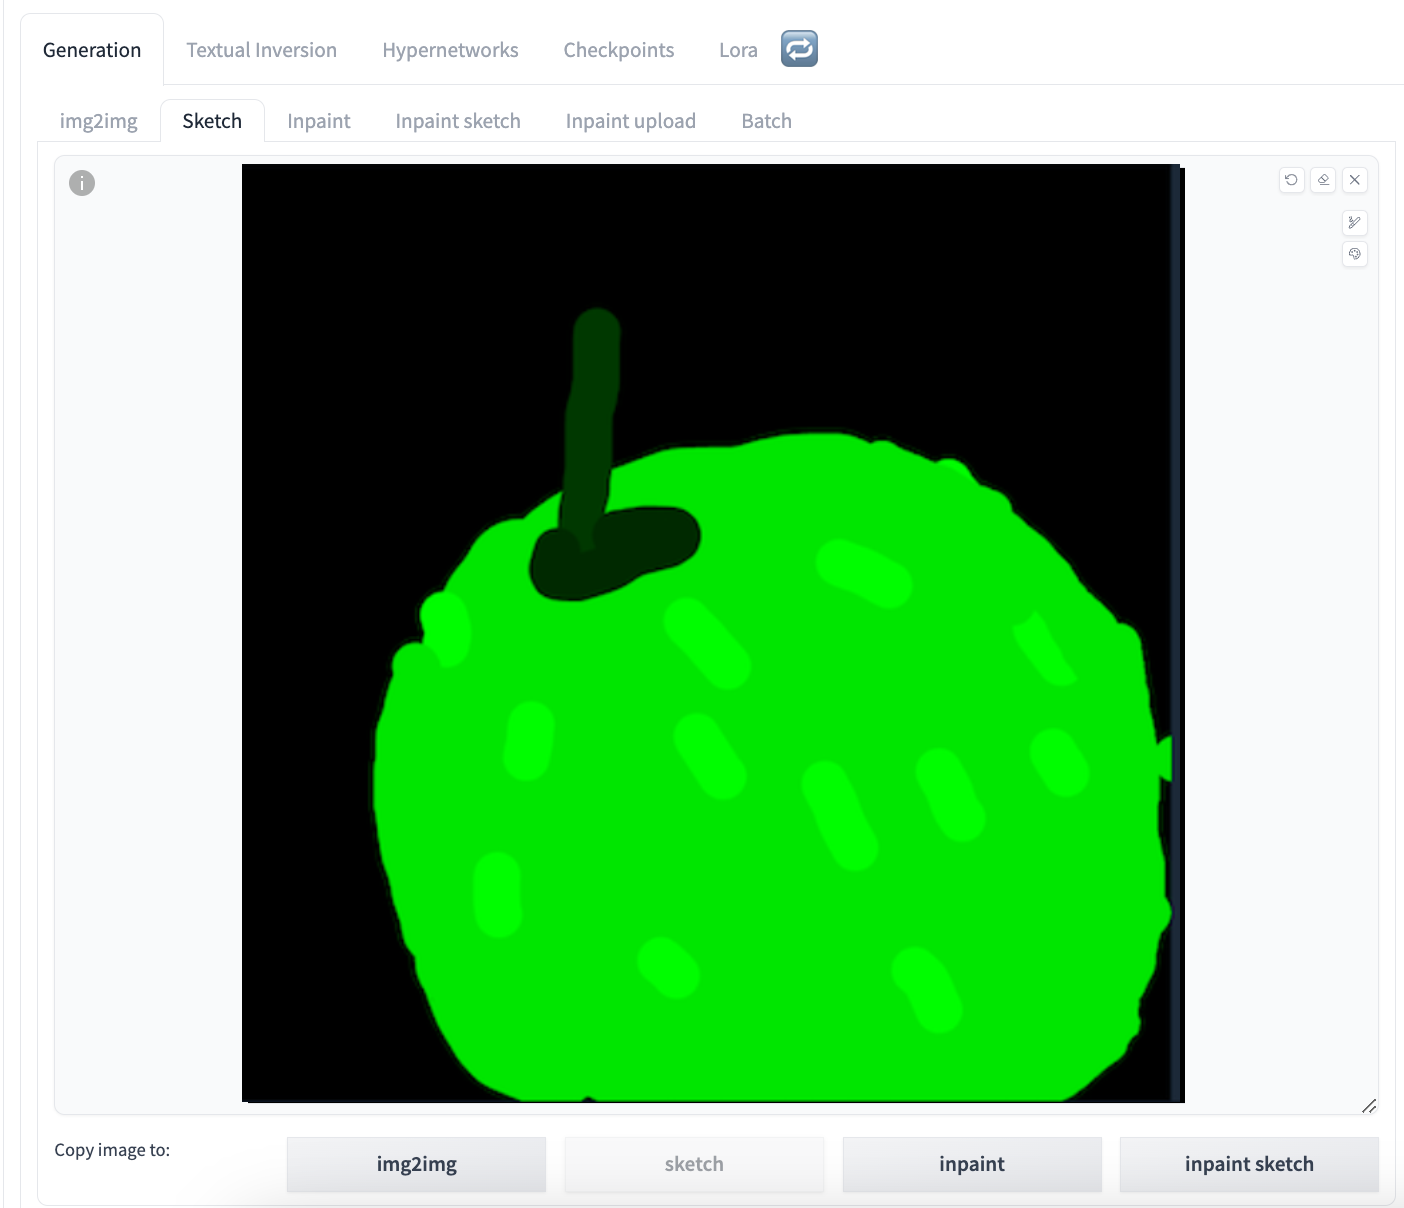Open the Lora tab

point(737,49)
